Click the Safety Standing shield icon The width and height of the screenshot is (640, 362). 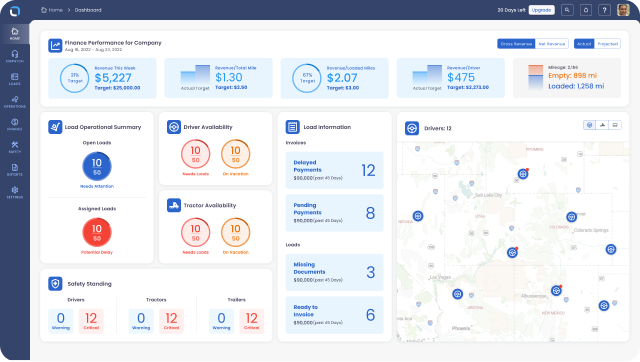coord(55,284)
